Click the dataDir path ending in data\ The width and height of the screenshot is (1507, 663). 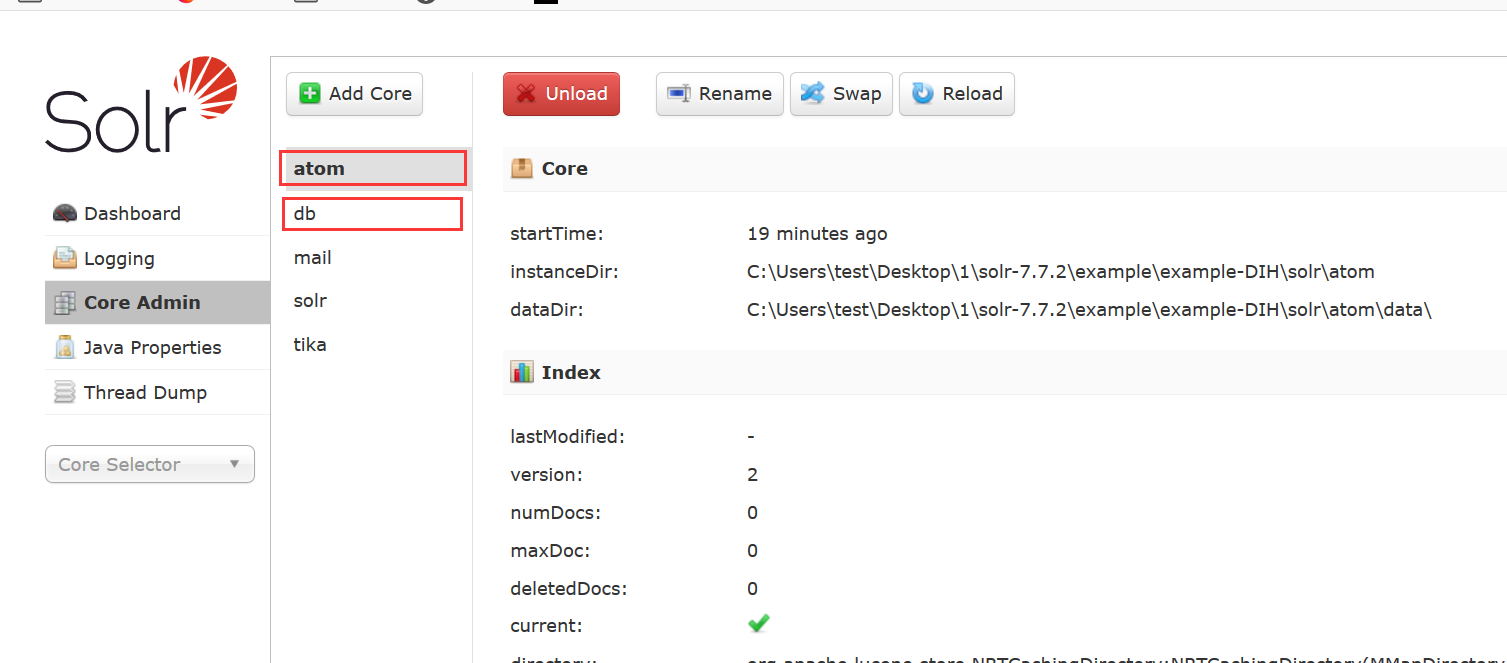1090,309
